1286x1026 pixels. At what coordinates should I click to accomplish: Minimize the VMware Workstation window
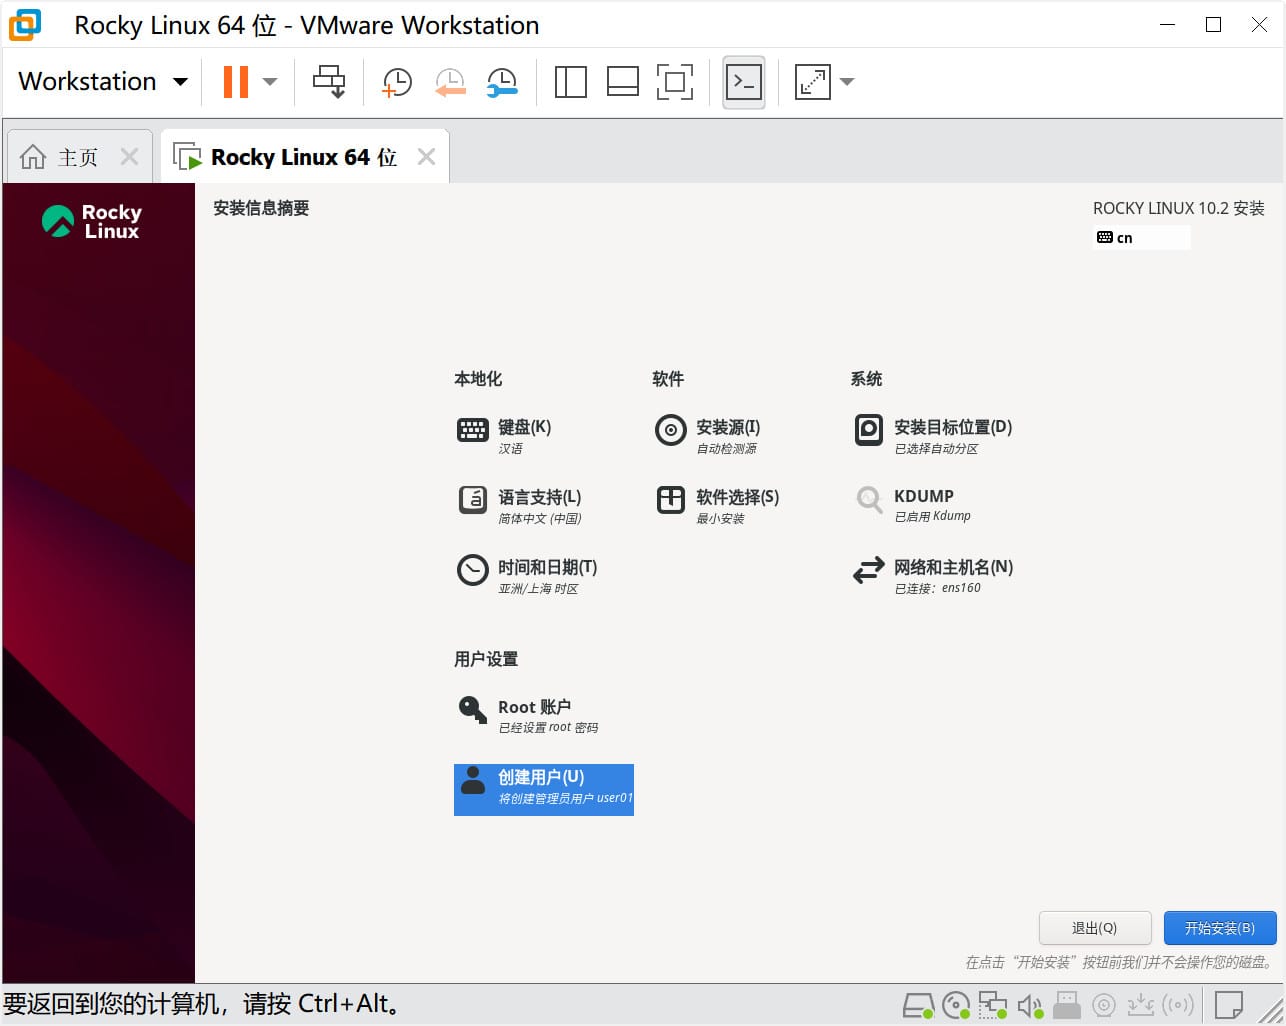pos(1167,25)
